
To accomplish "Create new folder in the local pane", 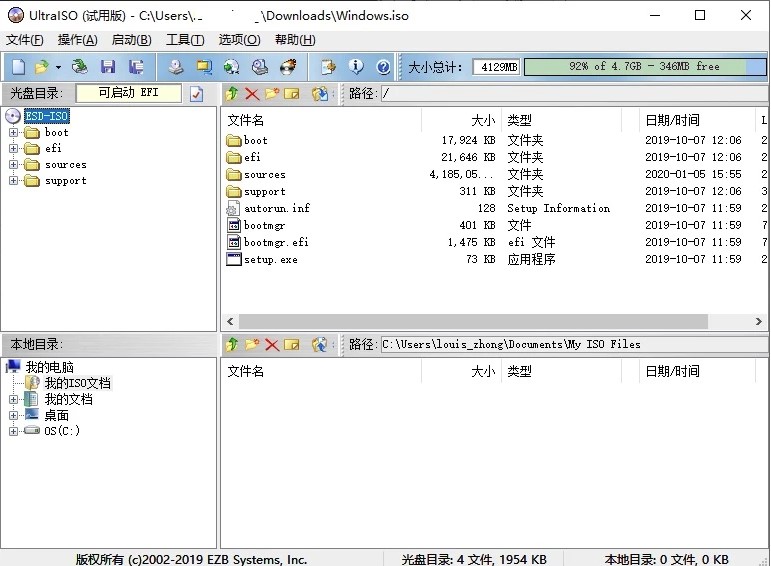I will pyautogui.click(x=252, y=345).
